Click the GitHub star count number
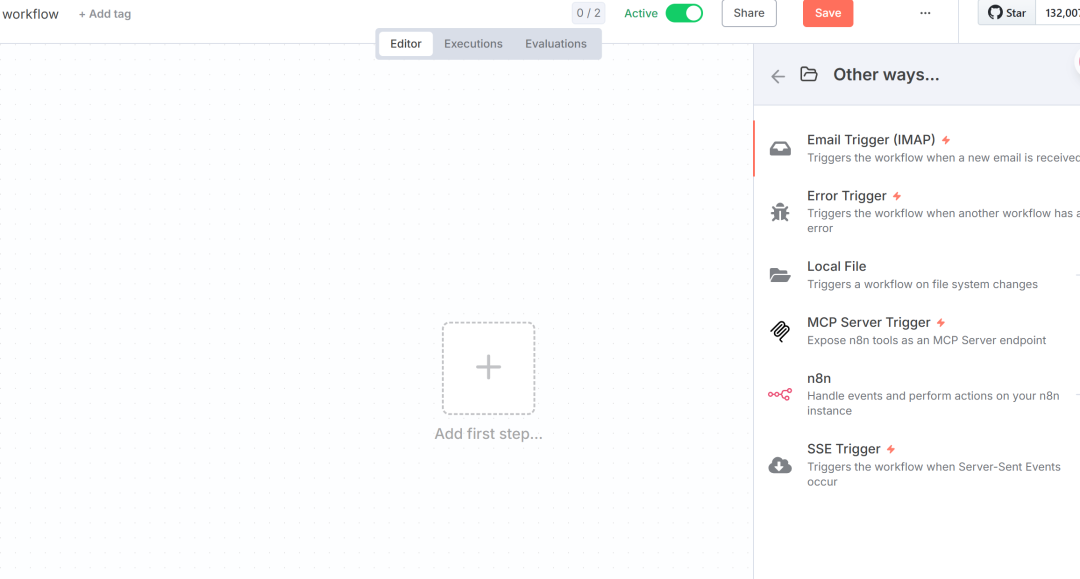 [1061, 12]
